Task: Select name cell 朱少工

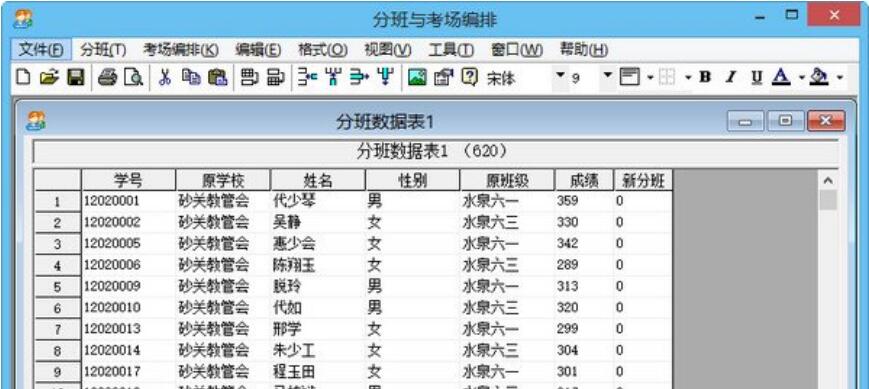Action: pos(318,351)
